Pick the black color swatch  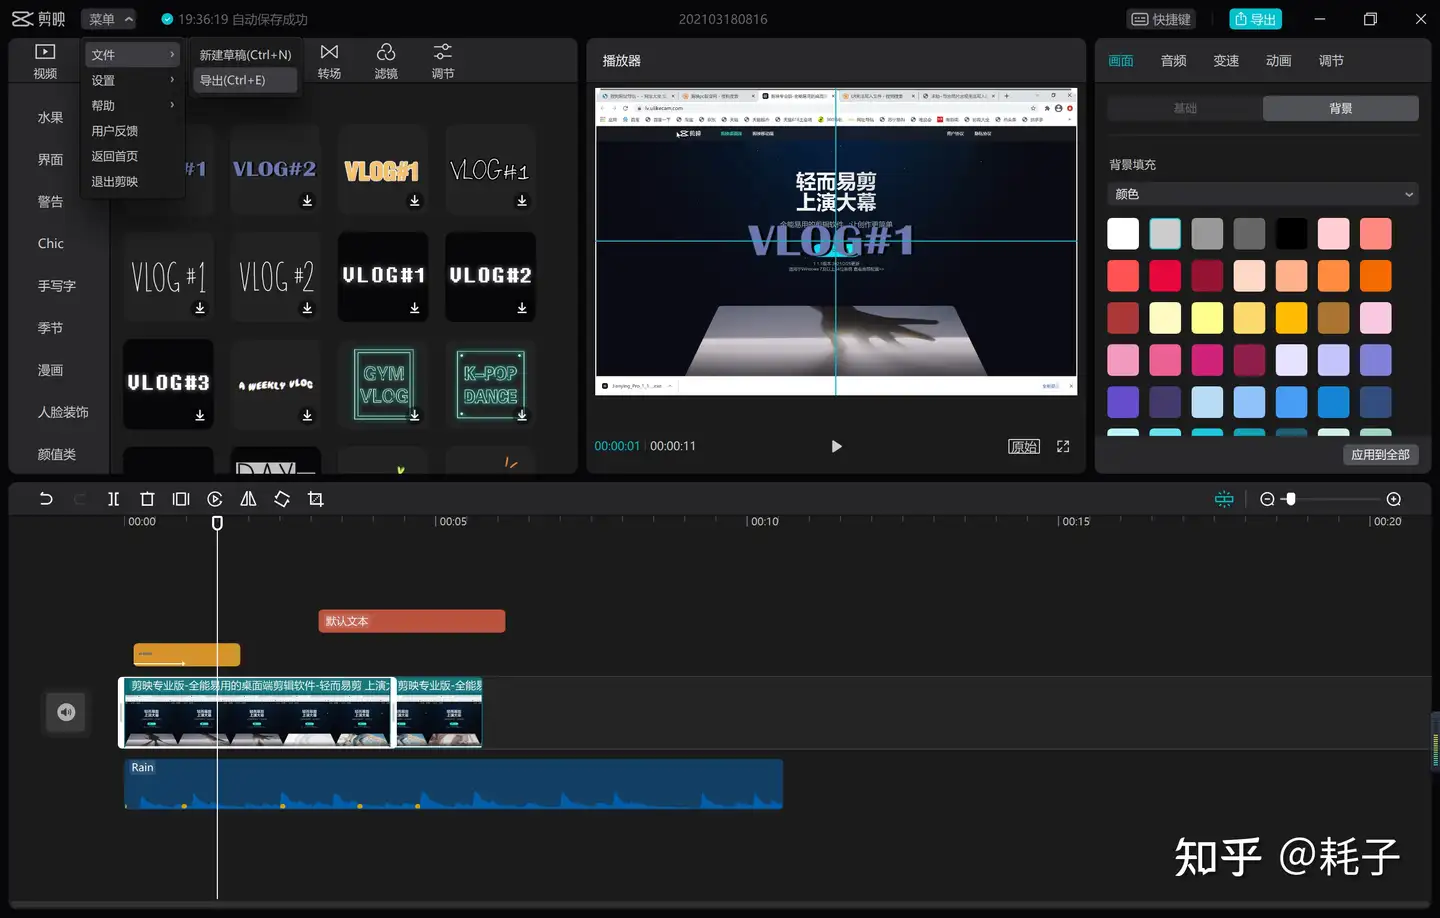[1291, 234]
